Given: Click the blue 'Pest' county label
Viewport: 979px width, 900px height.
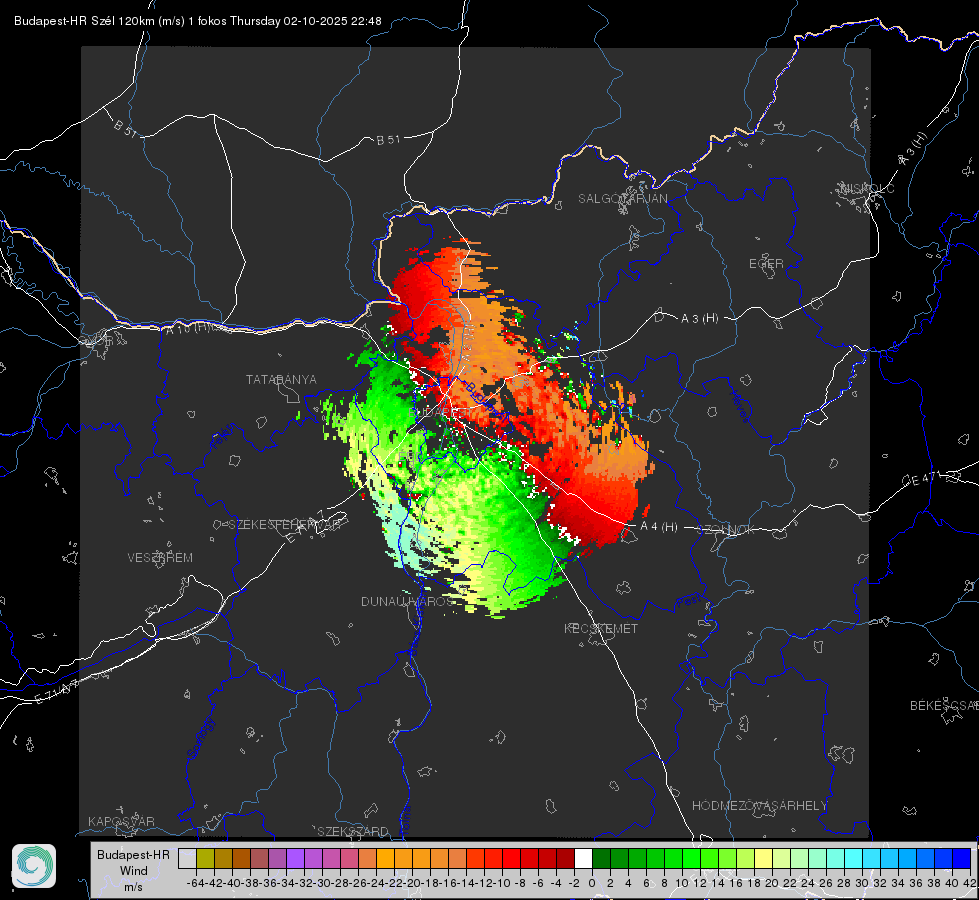Looking at the screenshot, I should [x=687, y=602].
